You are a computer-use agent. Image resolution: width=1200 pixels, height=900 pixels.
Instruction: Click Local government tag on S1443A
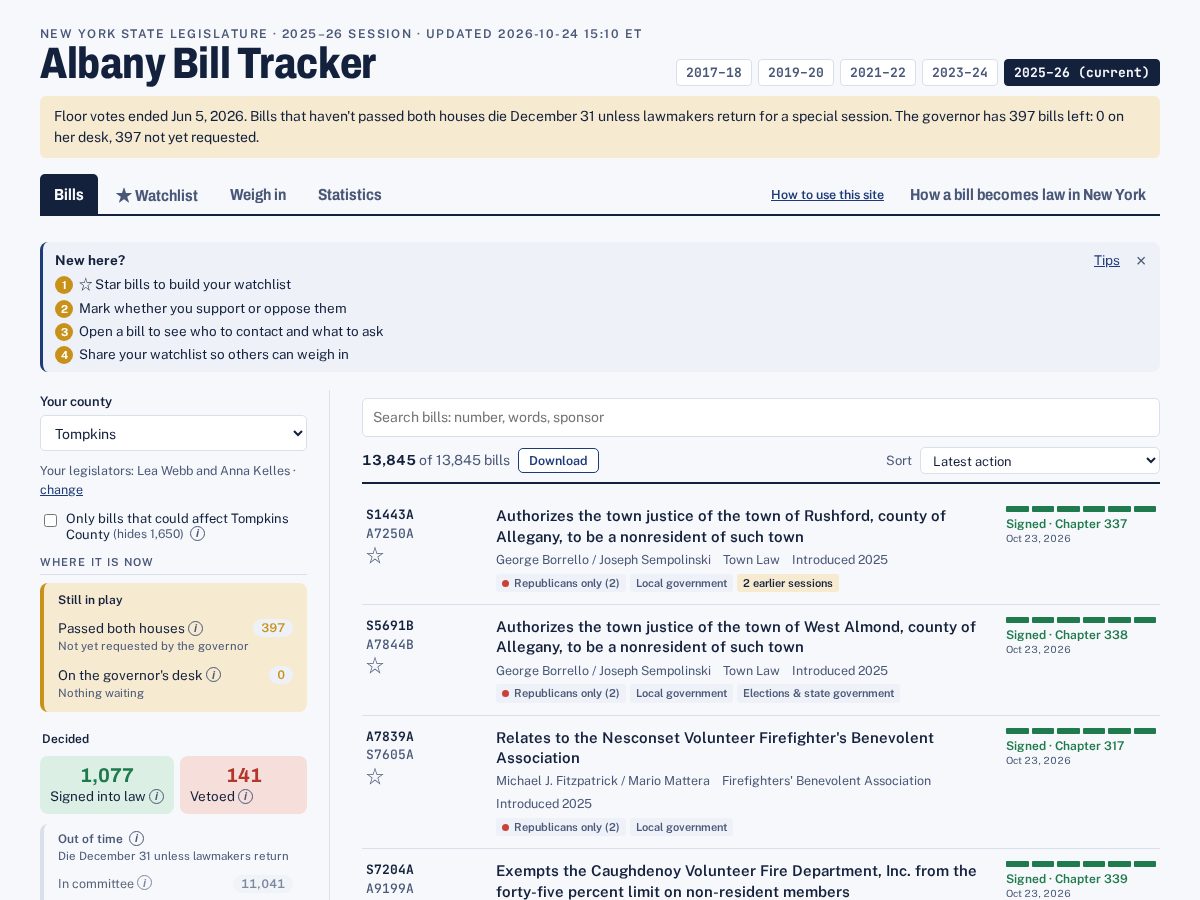click(682, 583)
